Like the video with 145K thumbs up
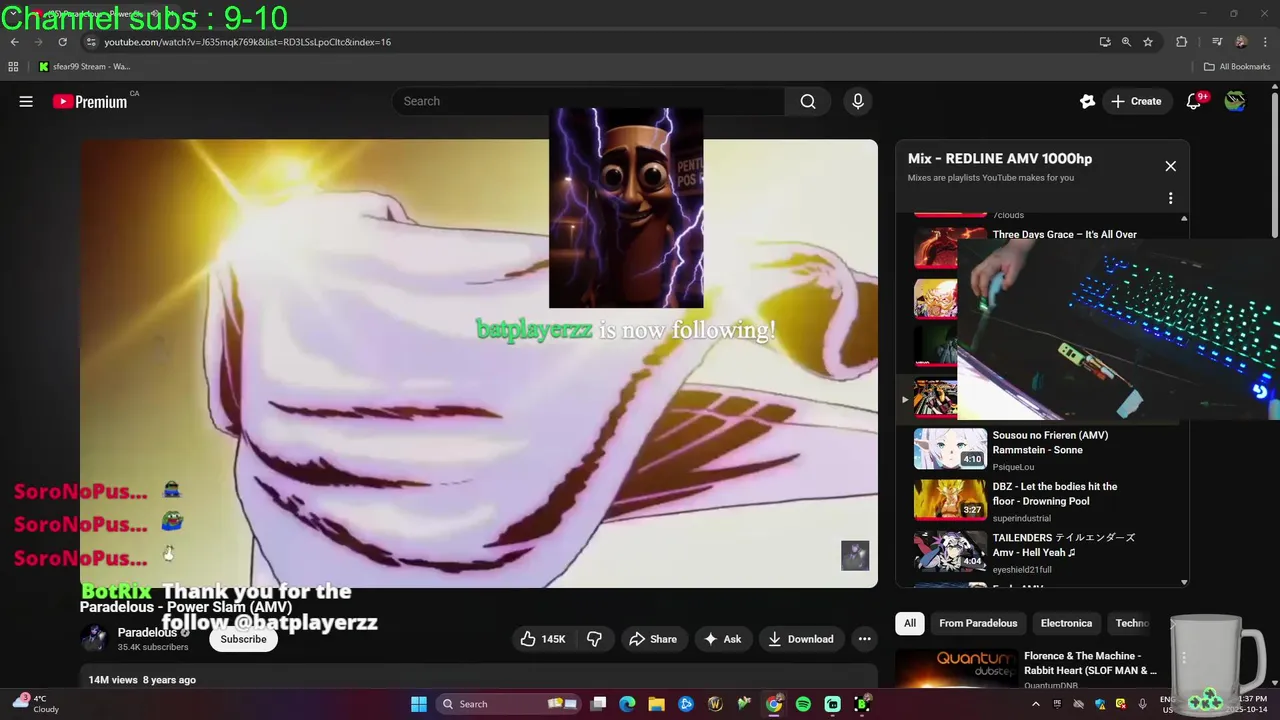 pyautogui.click(x=542, y=639)
